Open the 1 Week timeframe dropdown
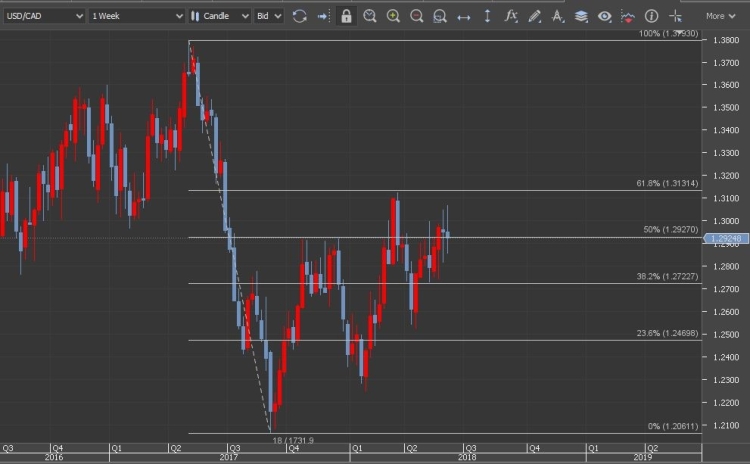Viewport: 750px width, 464px height. coord(137,16)
